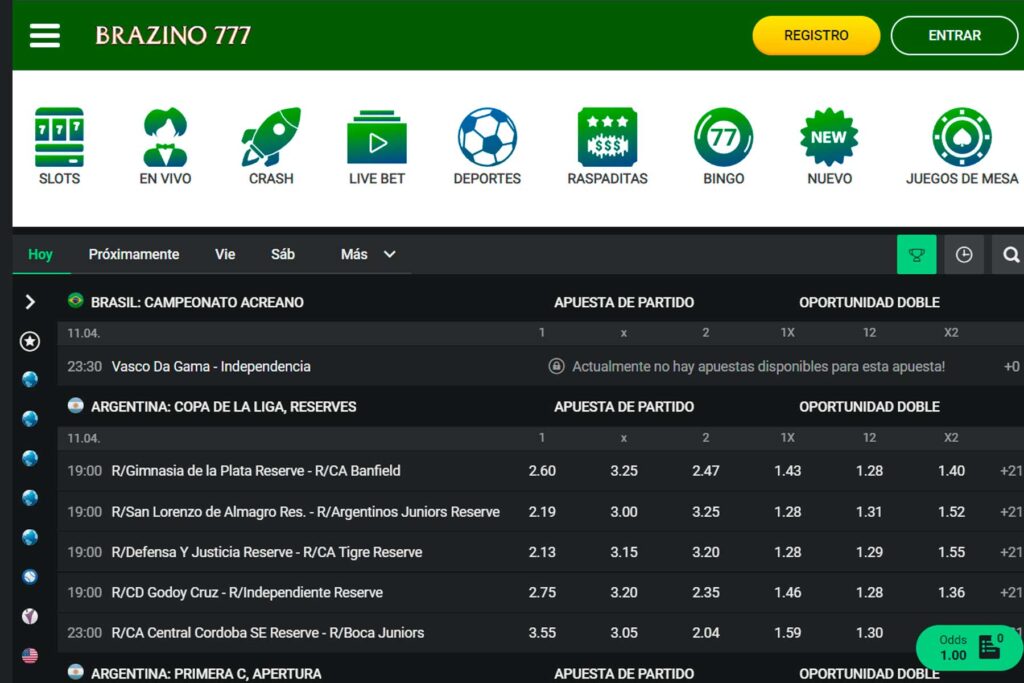Image resolution: width=1024 pixels, height=683 pixels.
Task: Click the clock time filter icon
Action: [964, 255]
